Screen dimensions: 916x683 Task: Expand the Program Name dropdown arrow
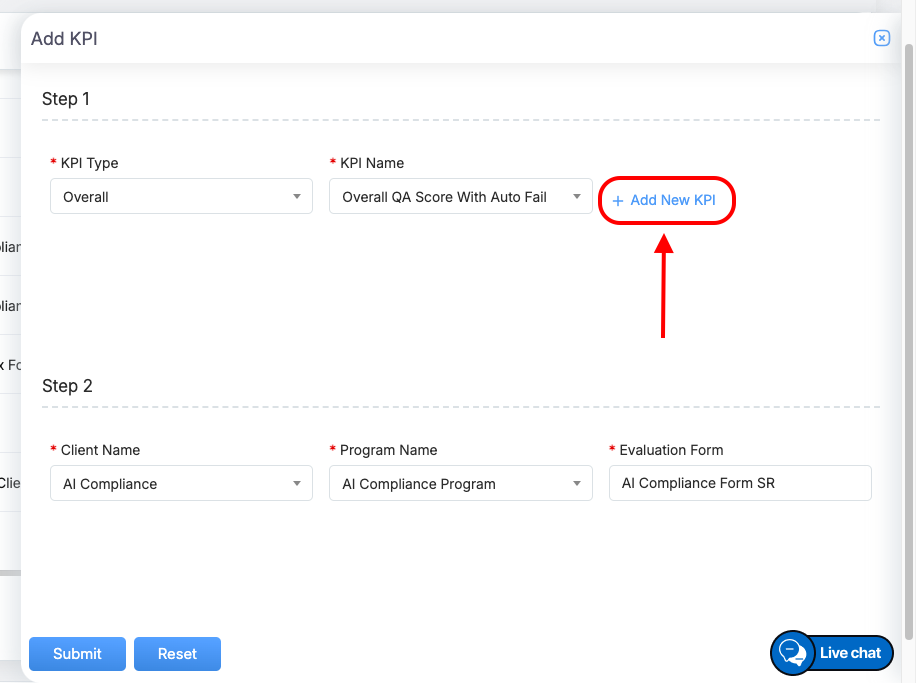(577, 484)
